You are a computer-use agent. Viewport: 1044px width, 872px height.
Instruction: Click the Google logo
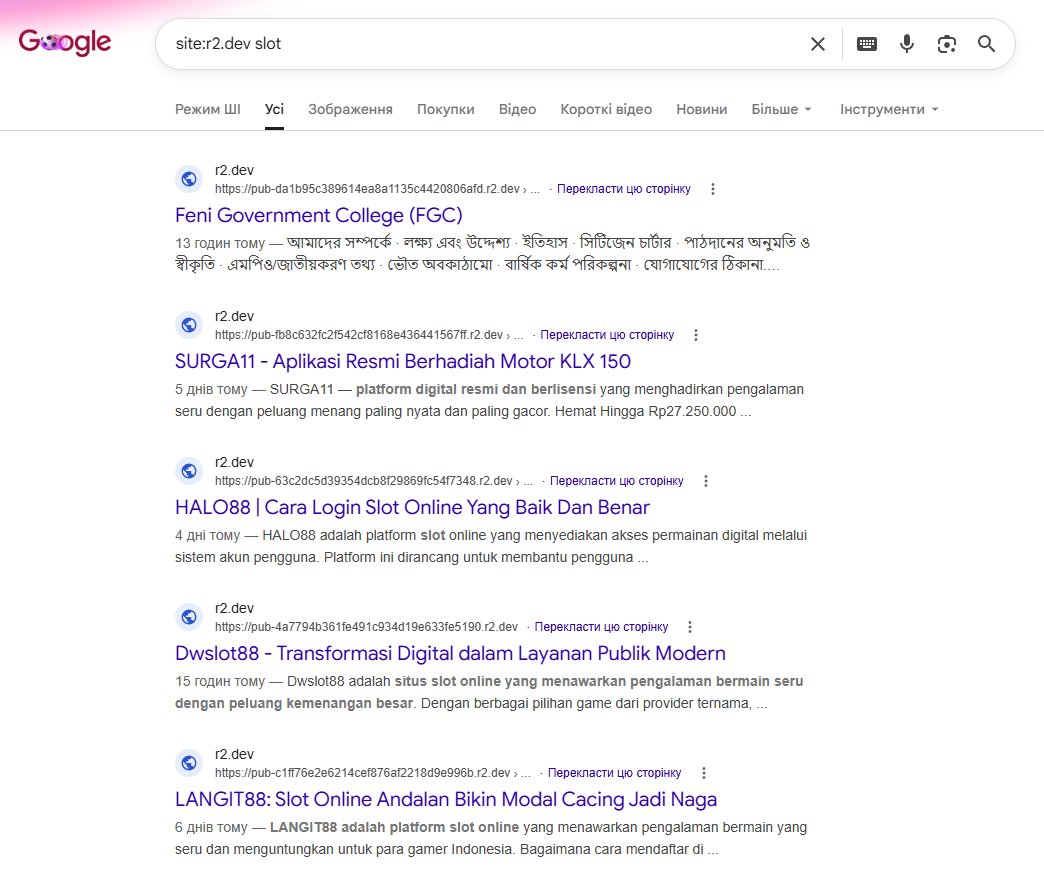click(65, 43)
